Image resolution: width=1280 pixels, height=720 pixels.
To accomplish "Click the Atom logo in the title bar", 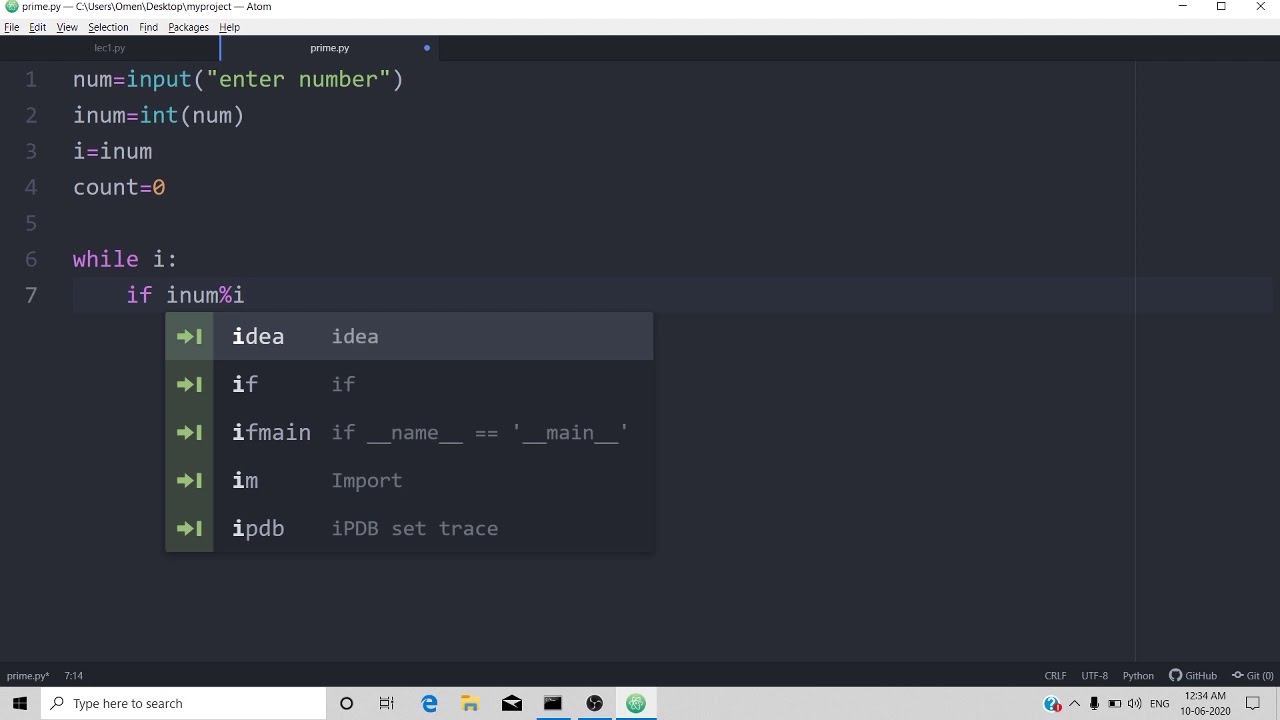I will coord(11,7).
